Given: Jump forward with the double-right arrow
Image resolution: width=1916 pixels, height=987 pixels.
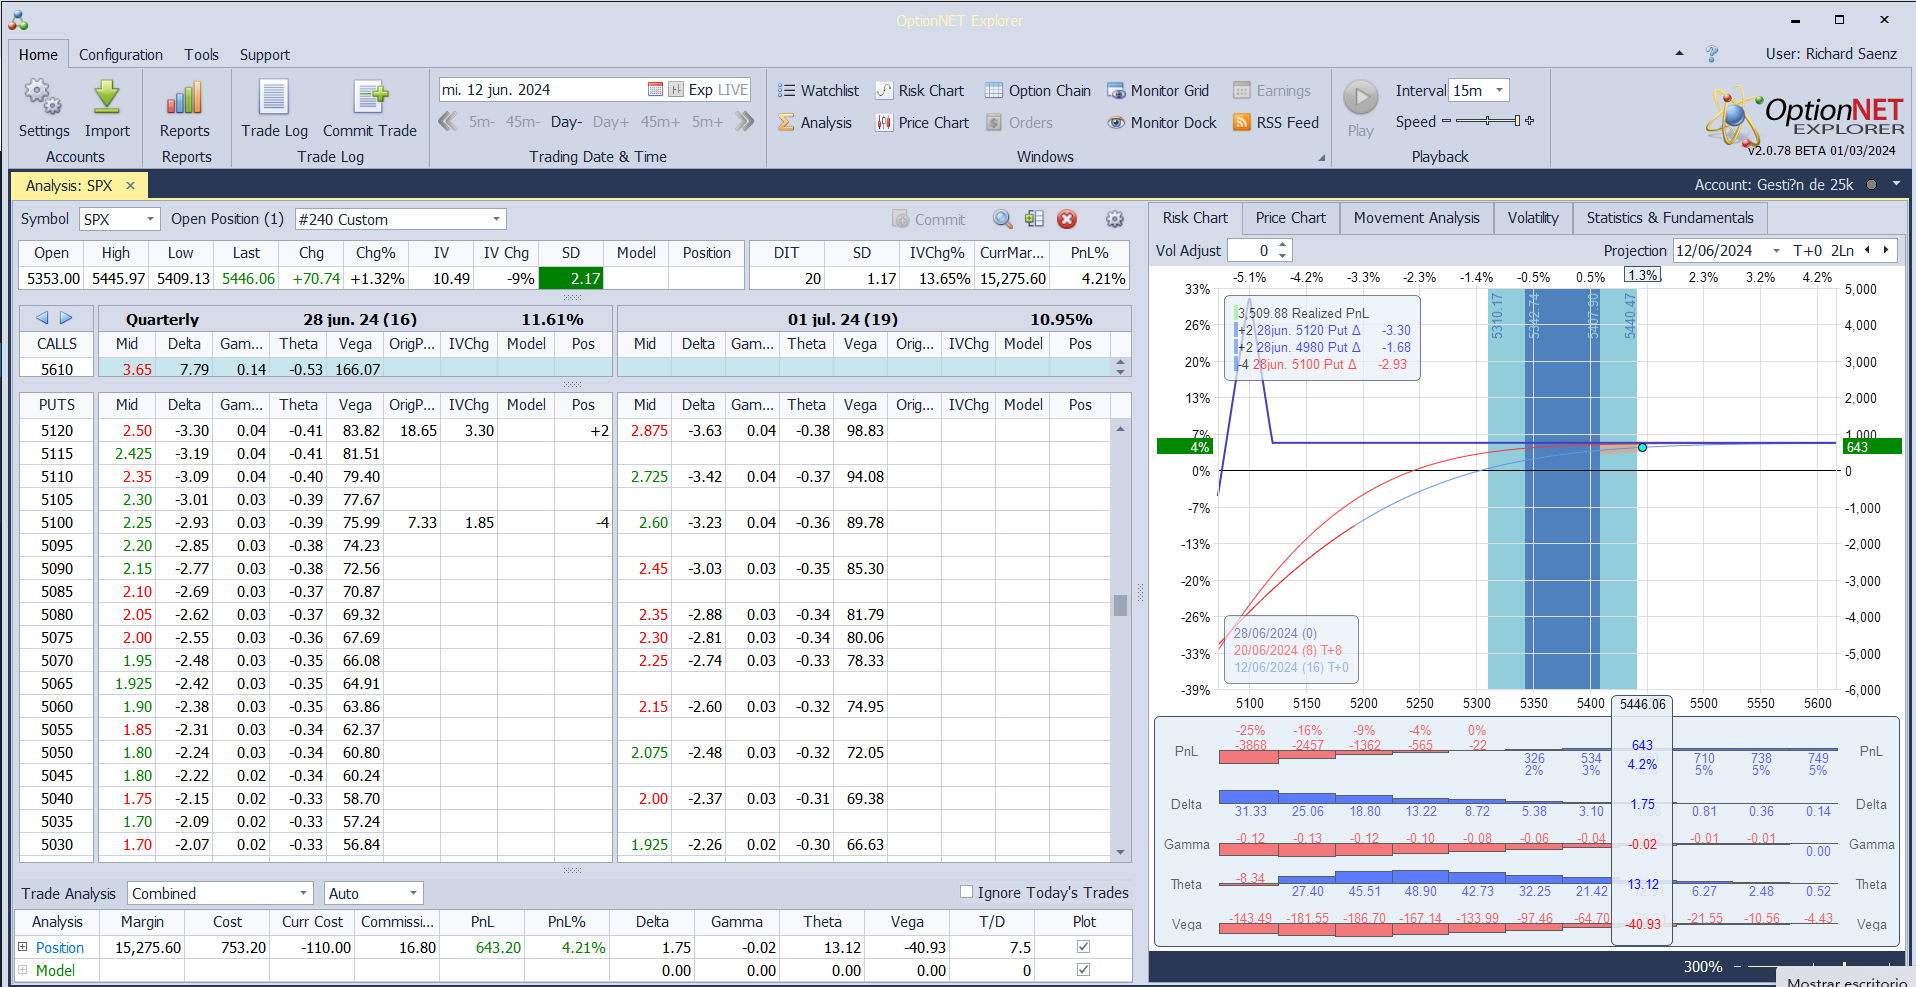Looking at the screenshot, I should pyautogui.click(x=744, y=122).
